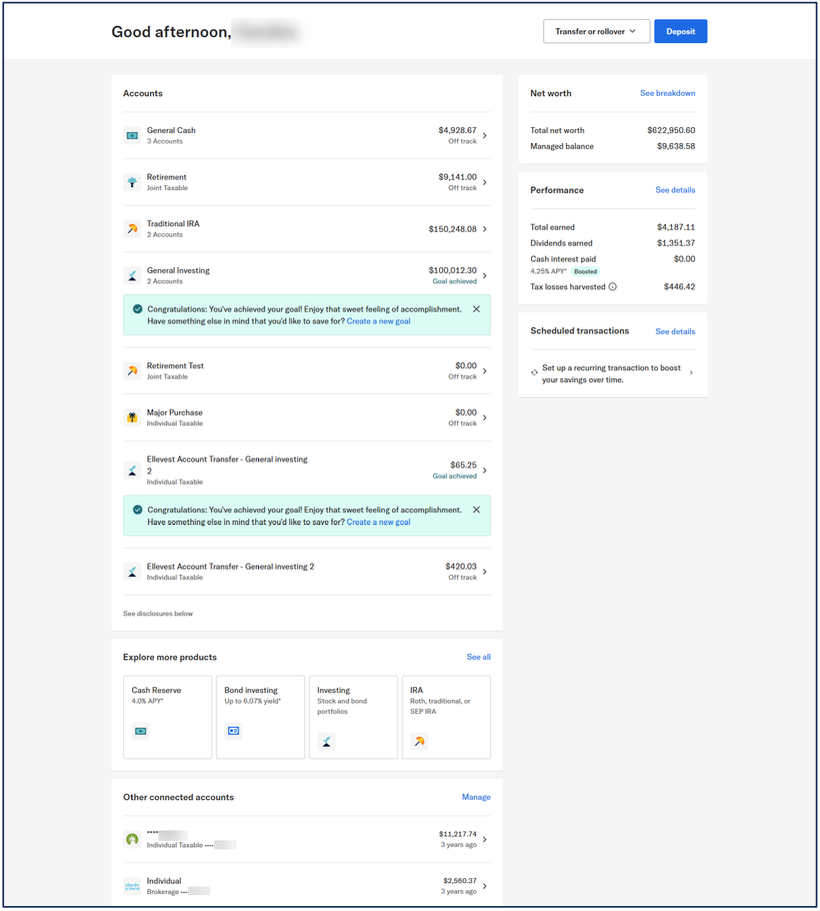Click the General Investing plant icon
The width and height of the screenshot is (820, 911).
133,275
